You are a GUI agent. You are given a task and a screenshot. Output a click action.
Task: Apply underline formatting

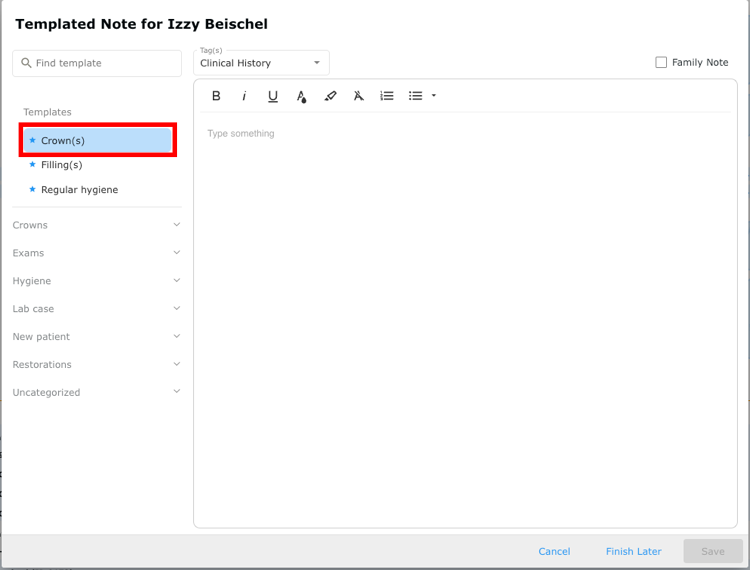pyautogui.click(x=273, y=96)
